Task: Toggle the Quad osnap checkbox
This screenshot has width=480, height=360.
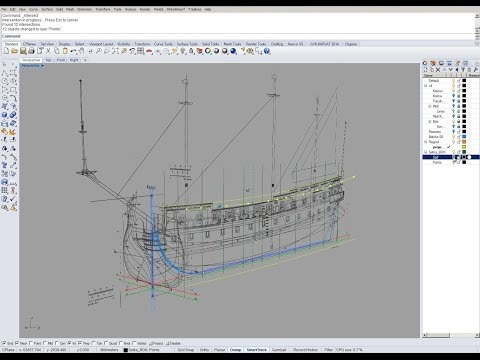Action: (x=106, y=343)
